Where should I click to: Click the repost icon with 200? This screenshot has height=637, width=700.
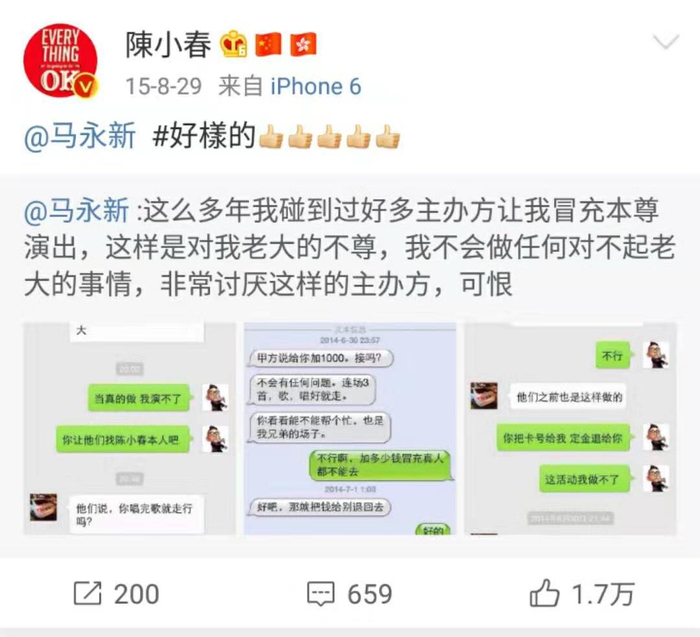(88, 594)
